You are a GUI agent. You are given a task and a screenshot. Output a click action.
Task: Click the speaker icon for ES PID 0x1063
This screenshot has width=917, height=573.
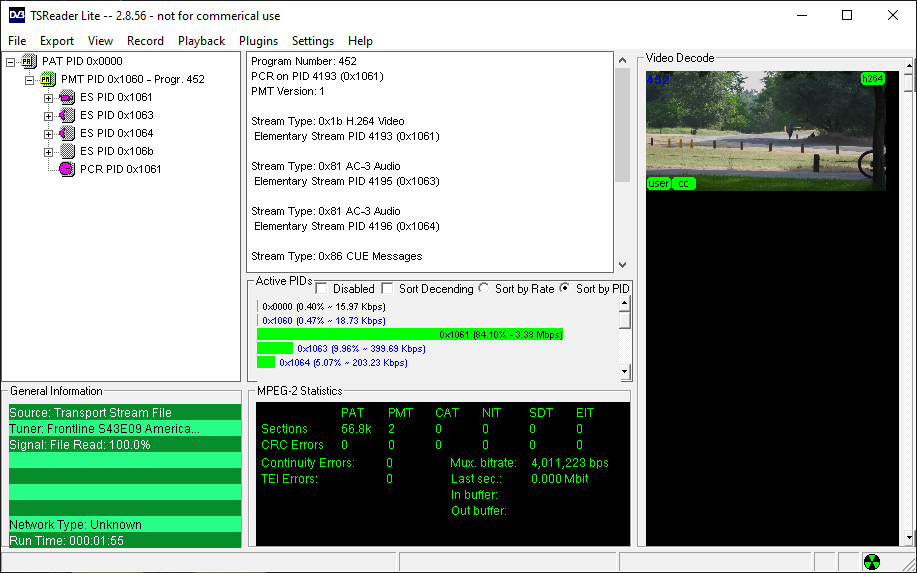click(66, 115)
